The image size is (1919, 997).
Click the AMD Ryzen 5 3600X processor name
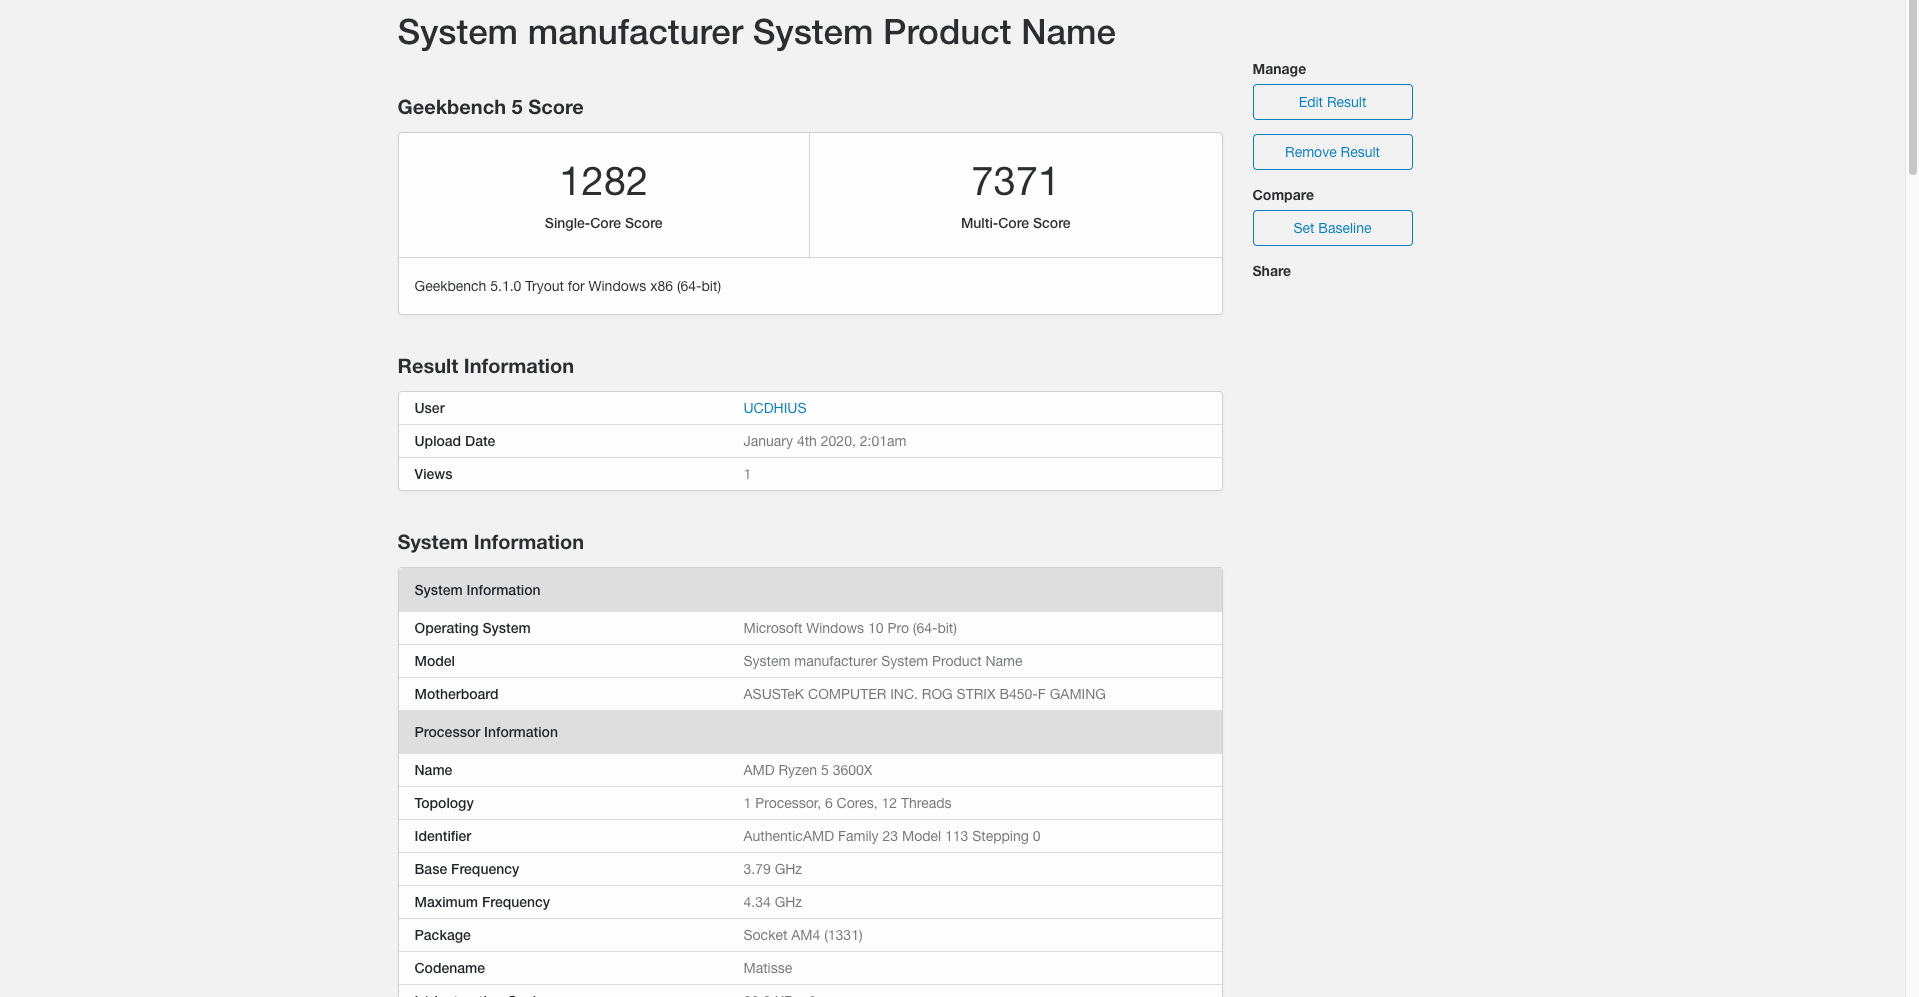tap(807, 770)
